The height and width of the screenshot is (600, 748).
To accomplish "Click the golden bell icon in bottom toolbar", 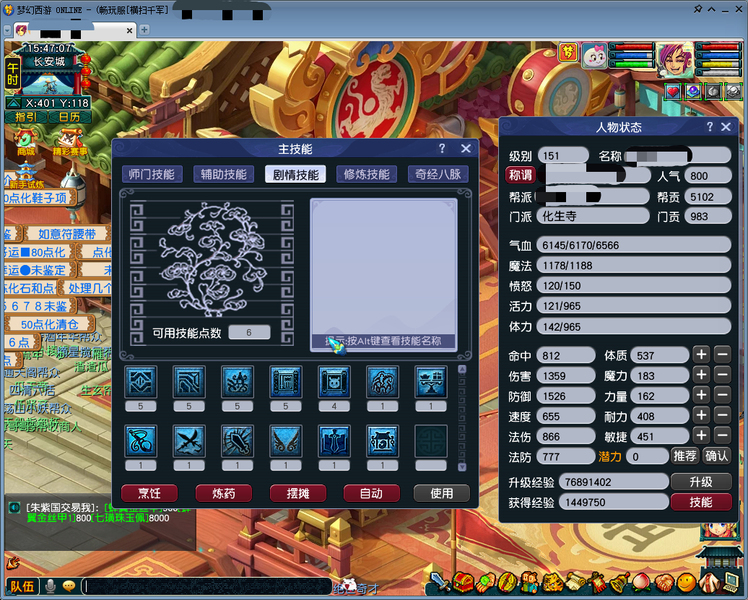I will pos(620,583).
